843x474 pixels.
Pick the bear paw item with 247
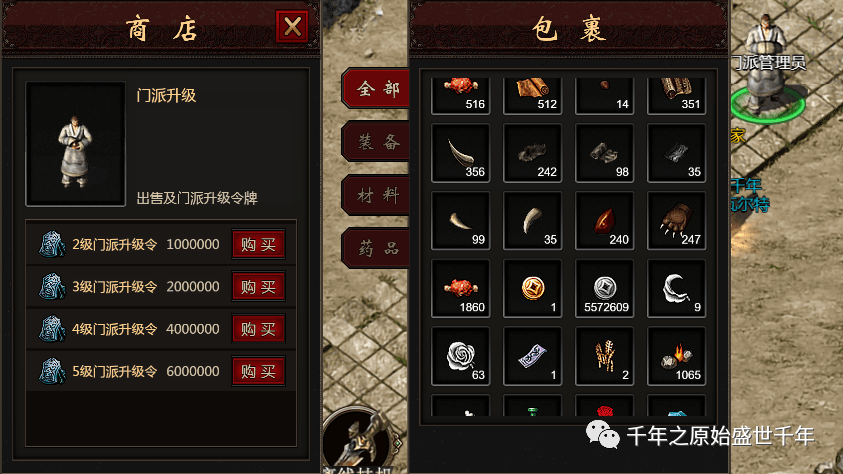pos(677,220)
